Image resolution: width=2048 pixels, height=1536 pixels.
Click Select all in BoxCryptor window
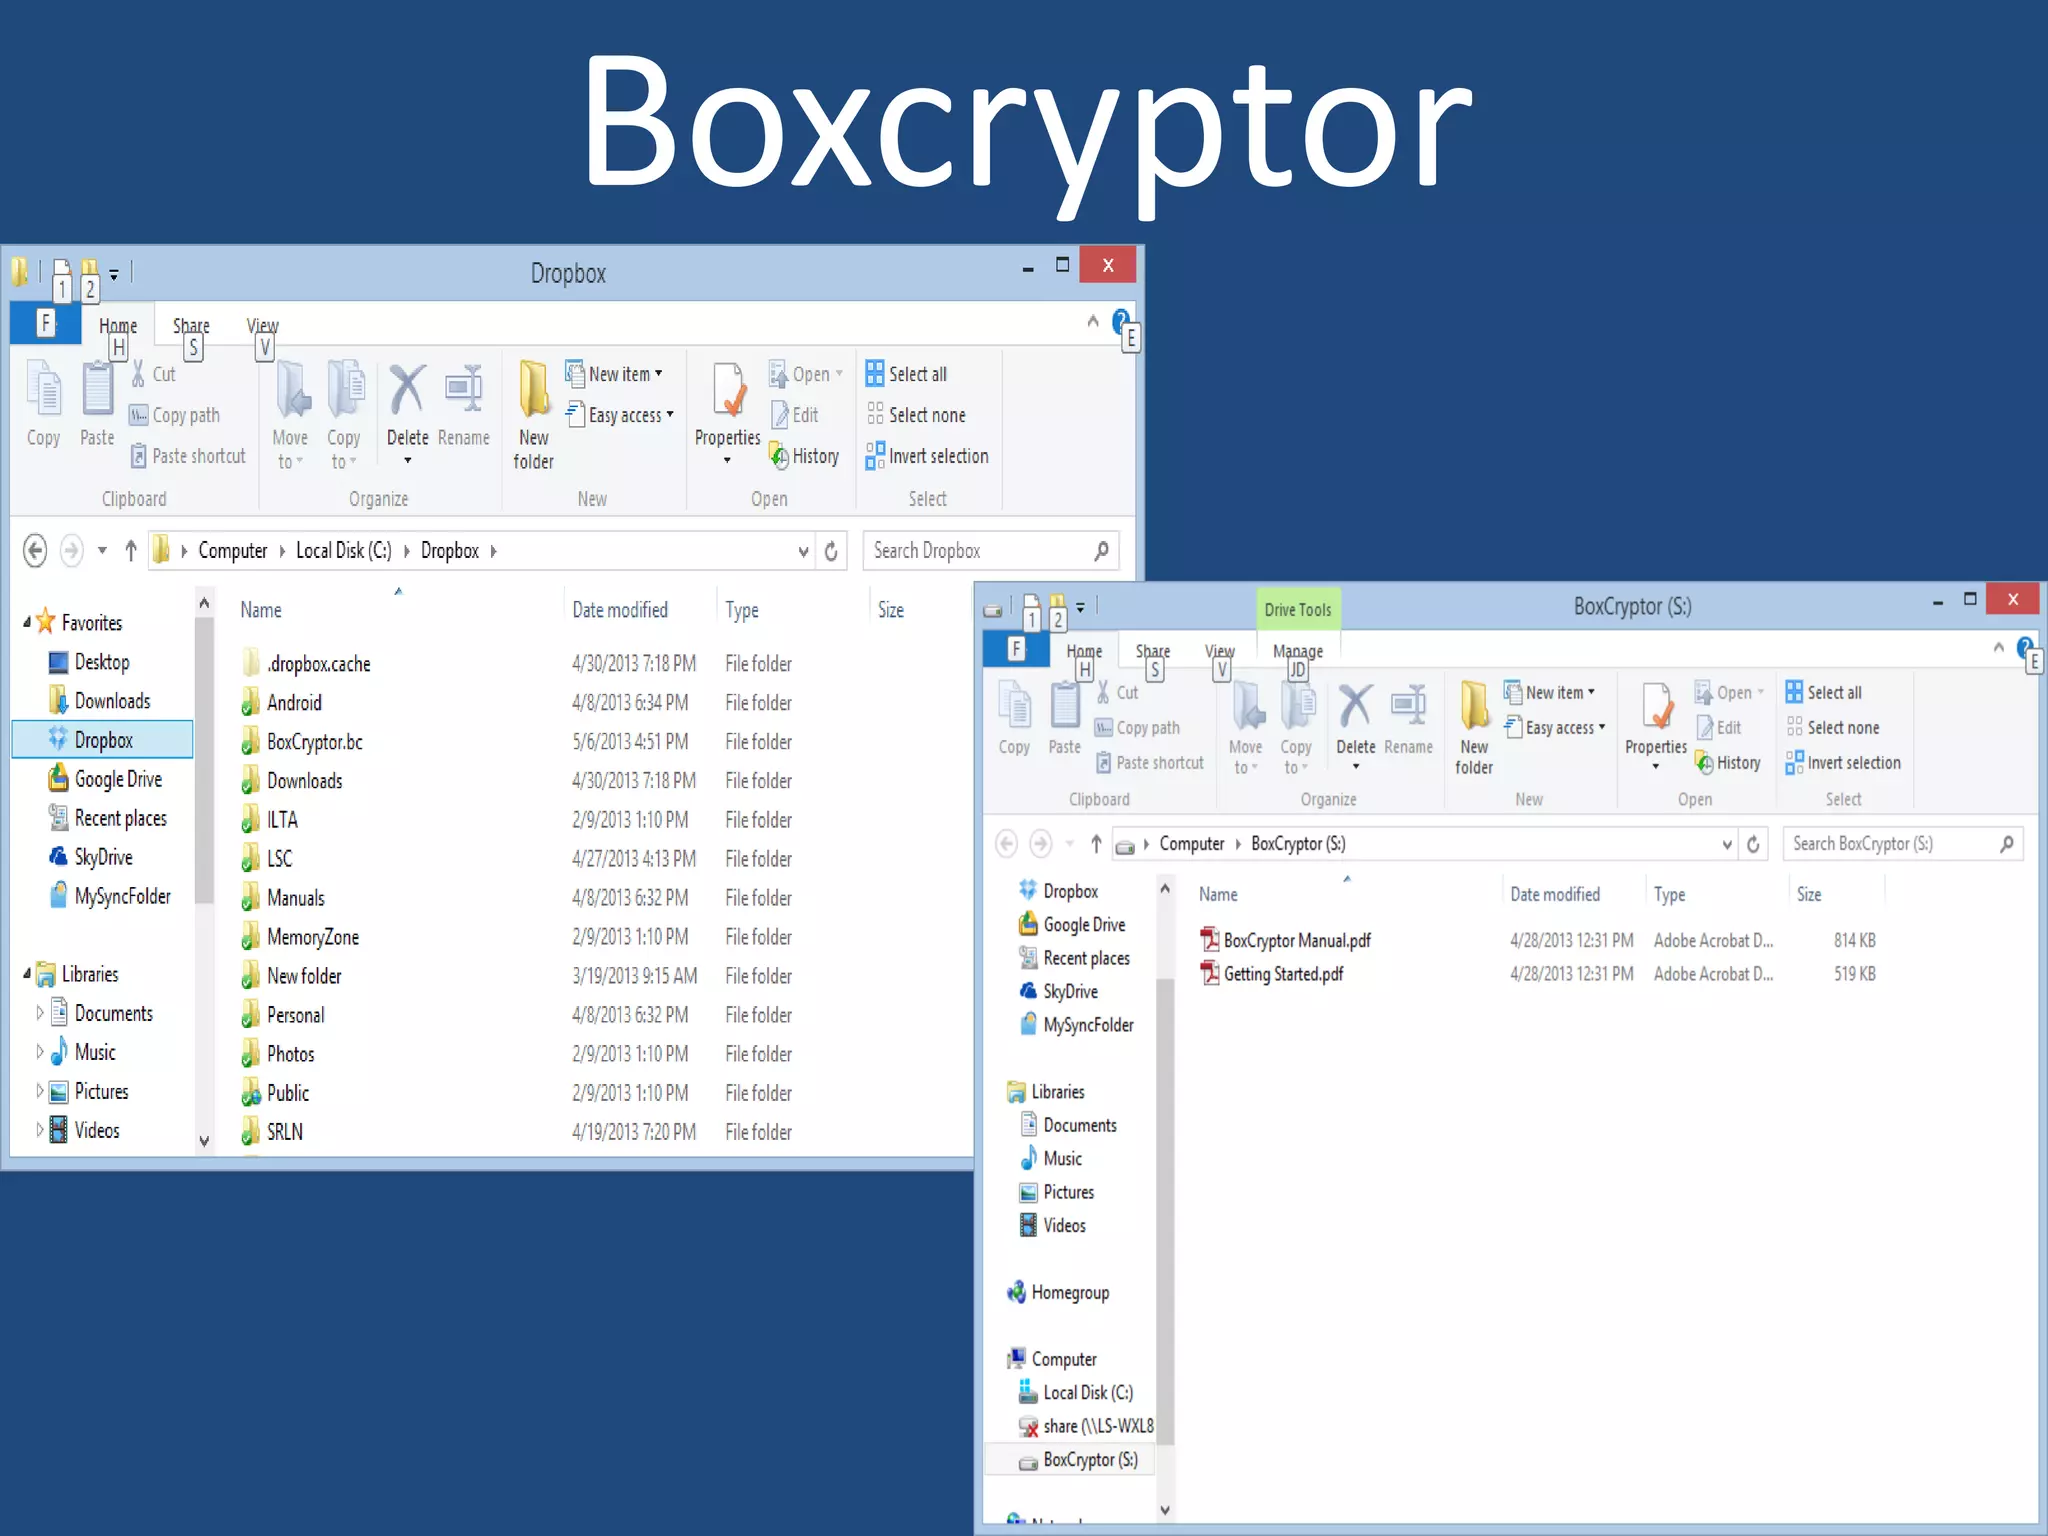pyautogui.click(x=1824, y=692)
